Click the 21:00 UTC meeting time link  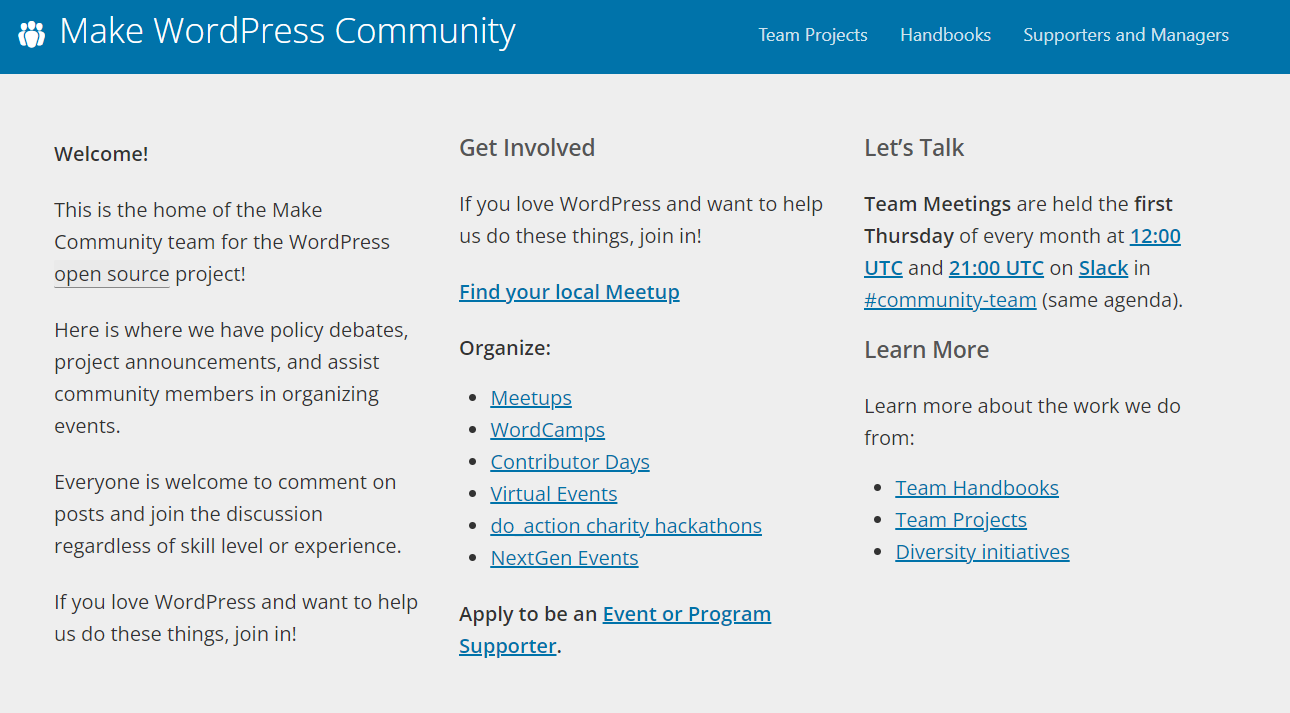pyautogui.click(x=996, y=268)
